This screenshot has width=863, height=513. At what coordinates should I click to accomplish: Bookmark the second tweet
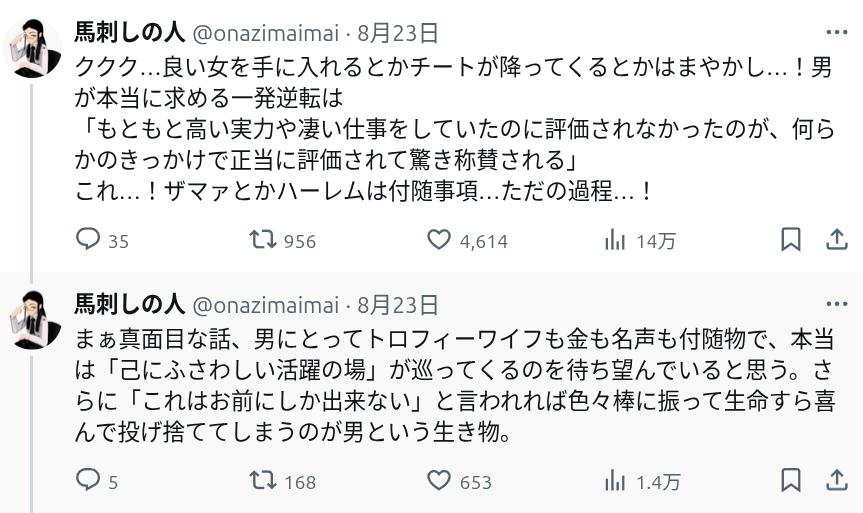click(790, 481)
